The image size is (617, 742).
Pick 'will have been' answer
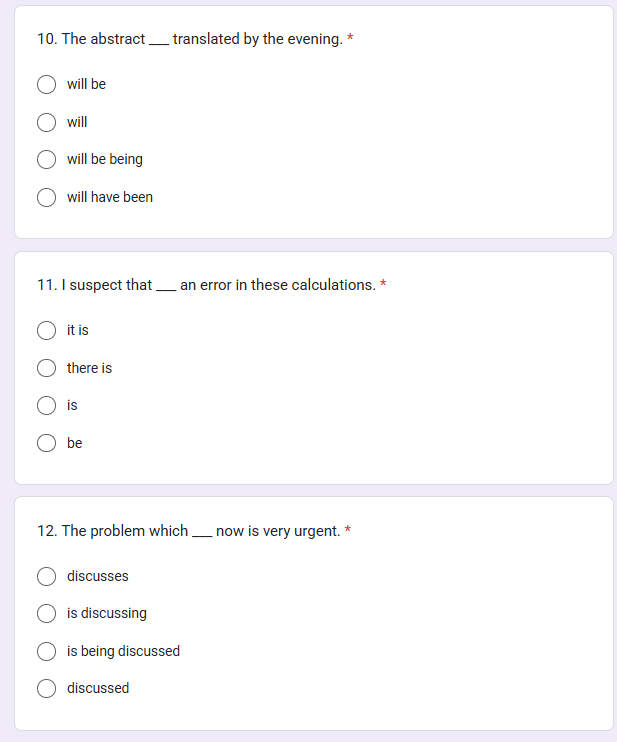(46, 197)
